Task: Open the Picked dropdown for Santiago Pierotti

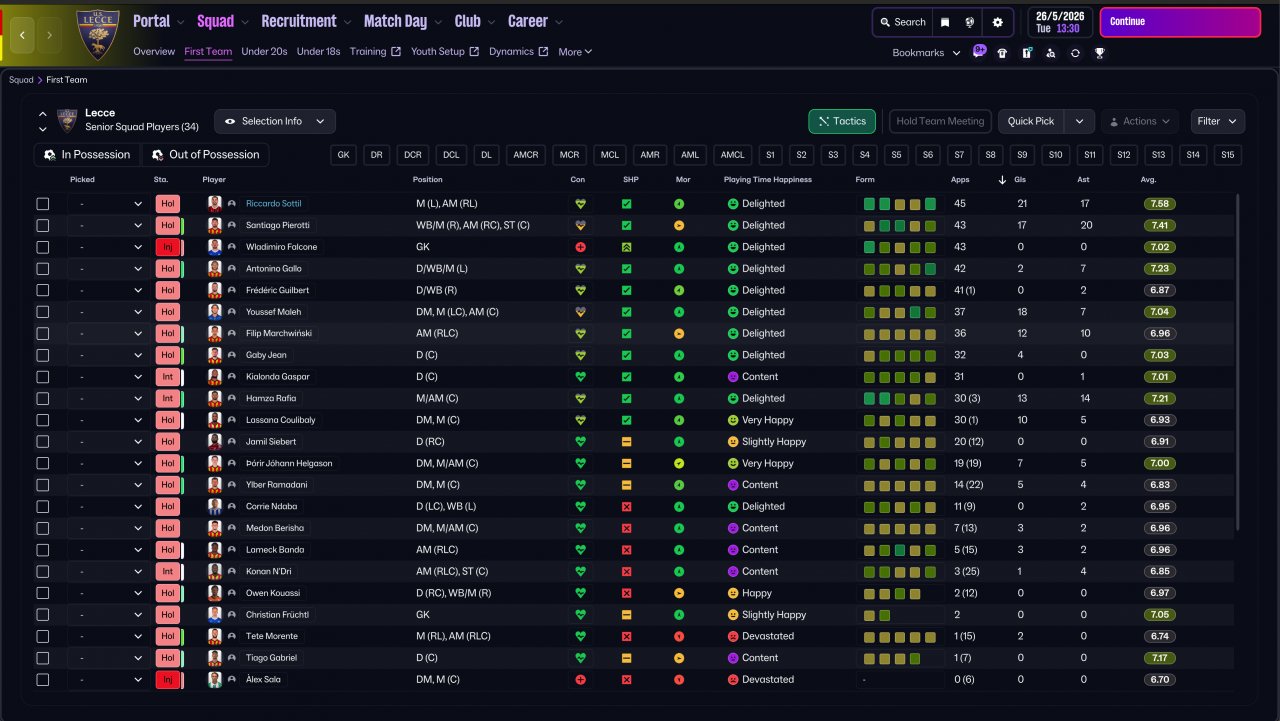Action: [110, 226]
